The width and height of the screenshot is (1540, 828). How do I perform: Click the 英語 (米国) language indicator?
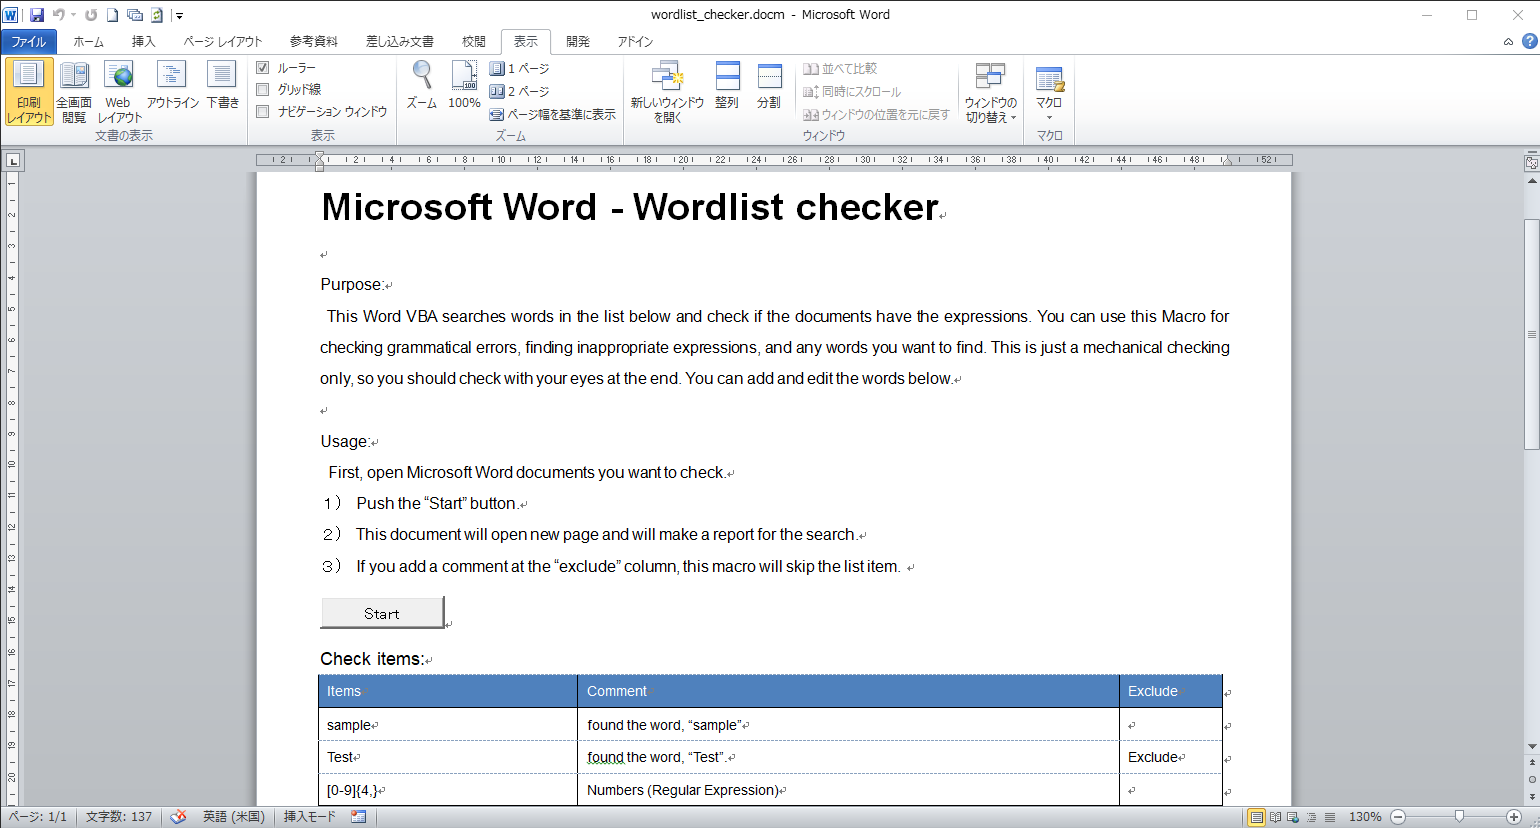point(234,817)
